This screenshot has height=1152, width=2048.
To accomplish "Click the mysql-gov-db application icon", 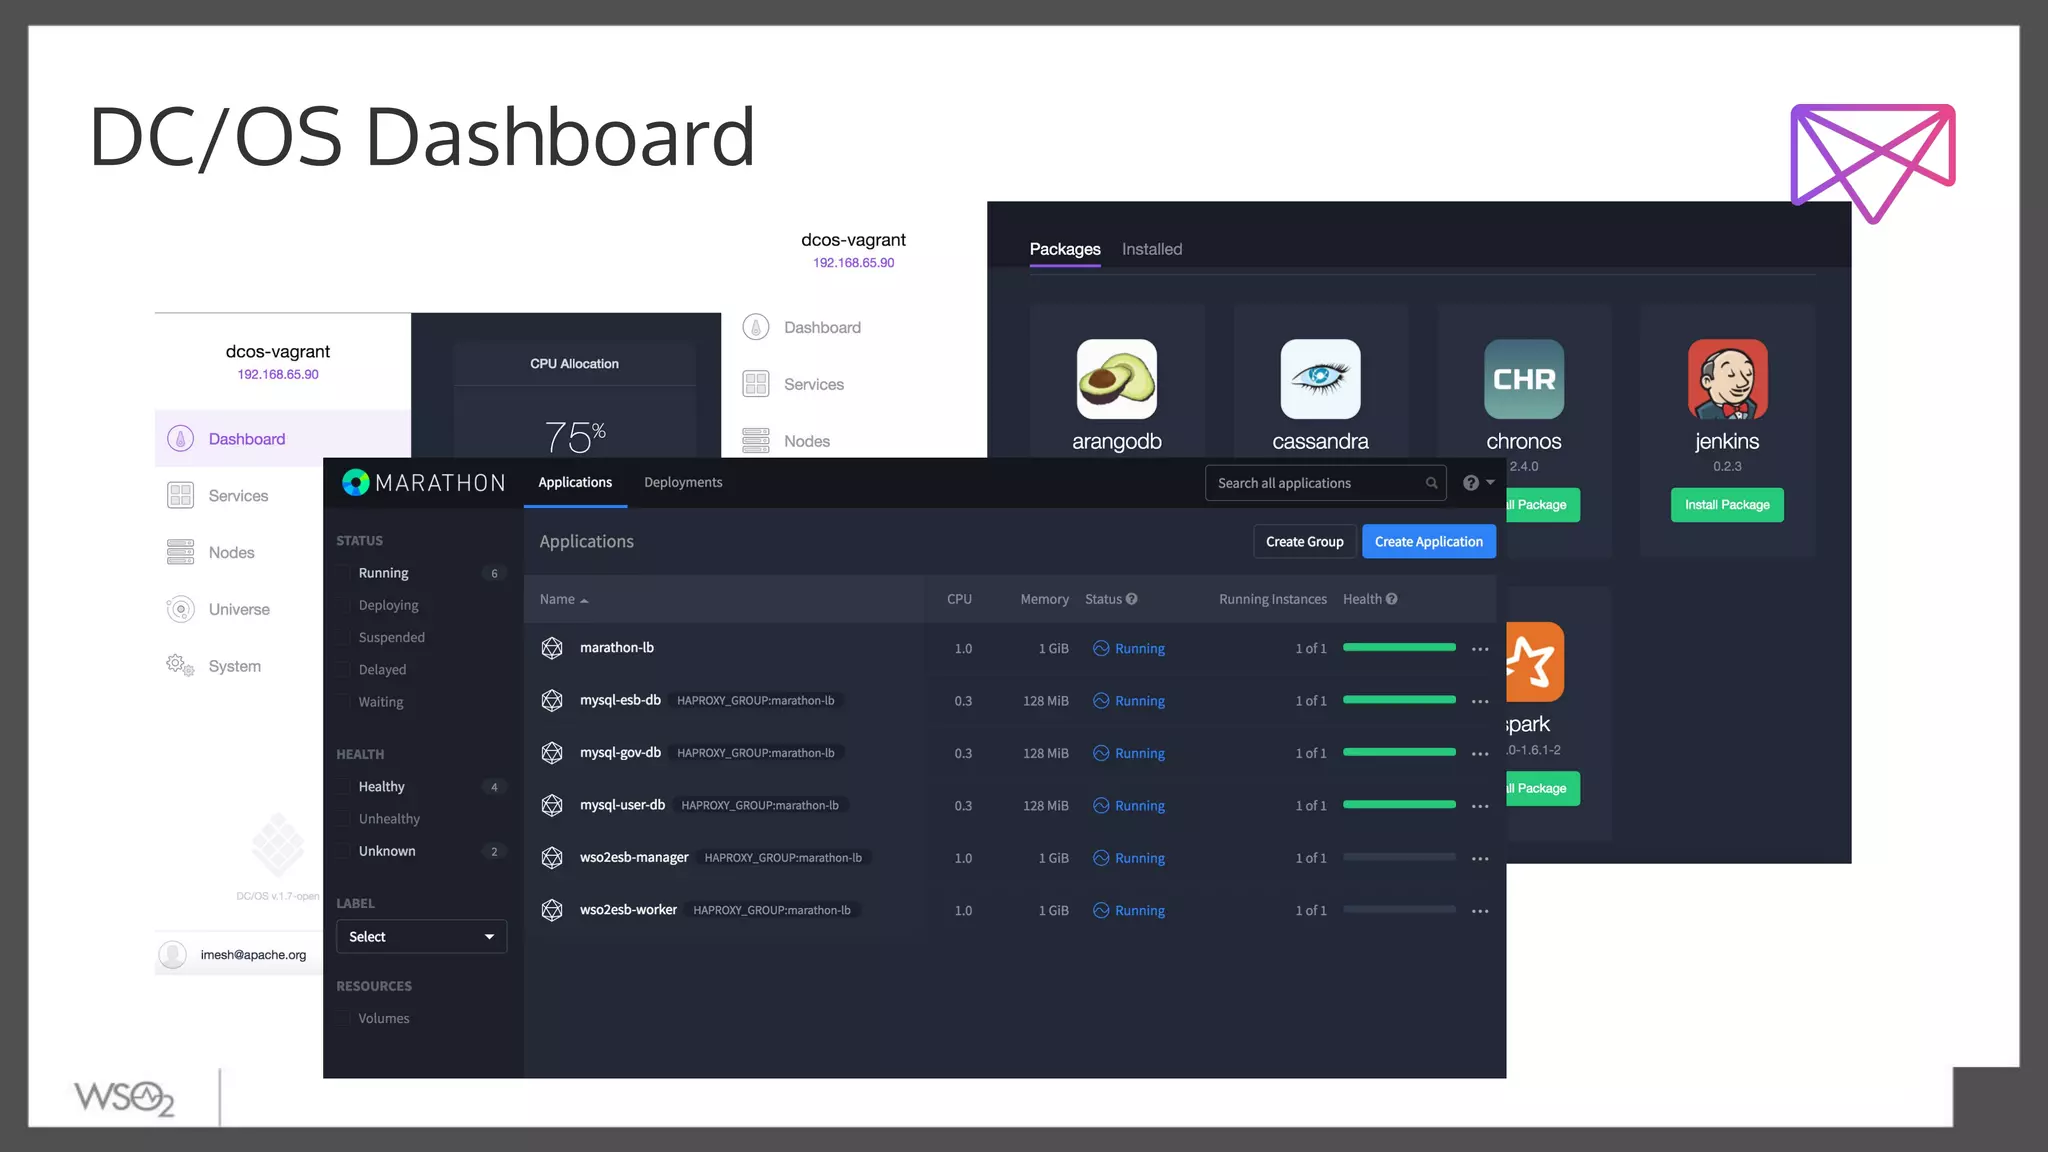I will [x=552, y=753].
